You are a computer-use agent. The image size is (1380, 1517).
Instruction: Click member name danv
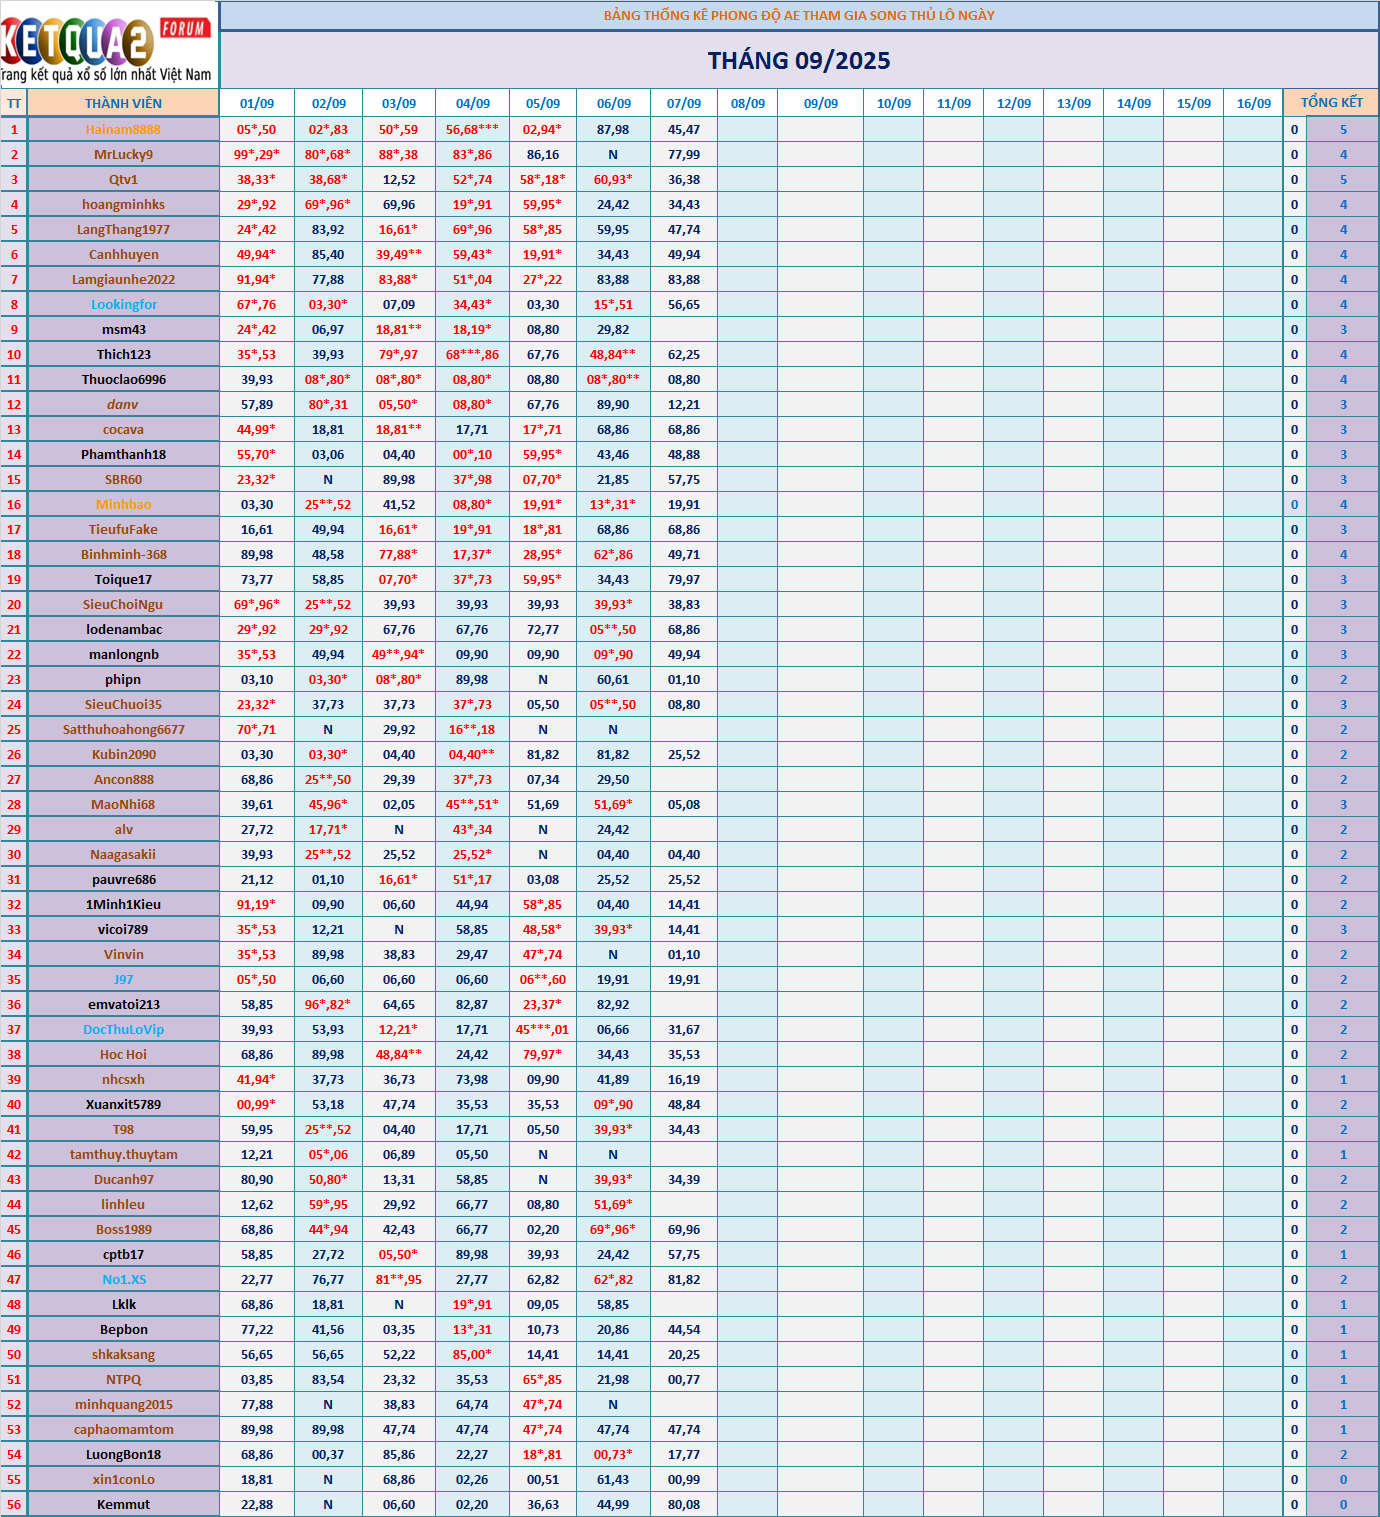pos(123,404)
